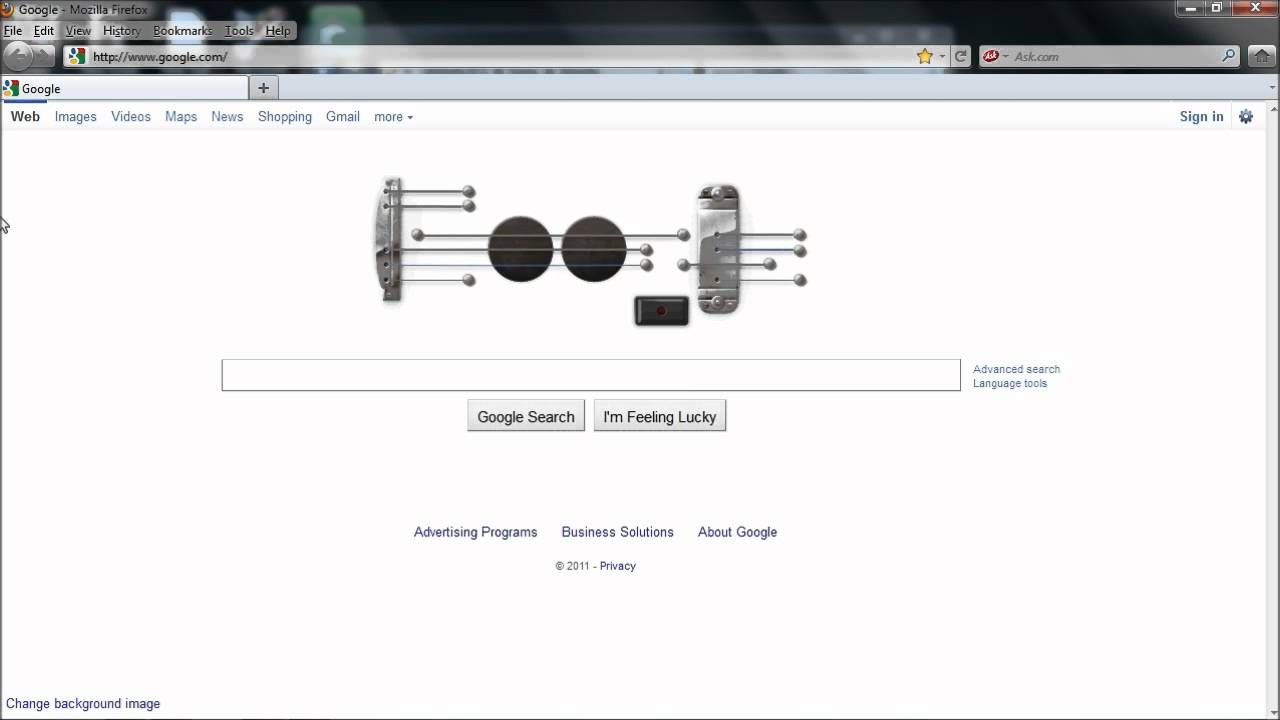This screenshot has height=720, width=1280.
Task: Open Business Solutions link
Action: pos(618,532)
